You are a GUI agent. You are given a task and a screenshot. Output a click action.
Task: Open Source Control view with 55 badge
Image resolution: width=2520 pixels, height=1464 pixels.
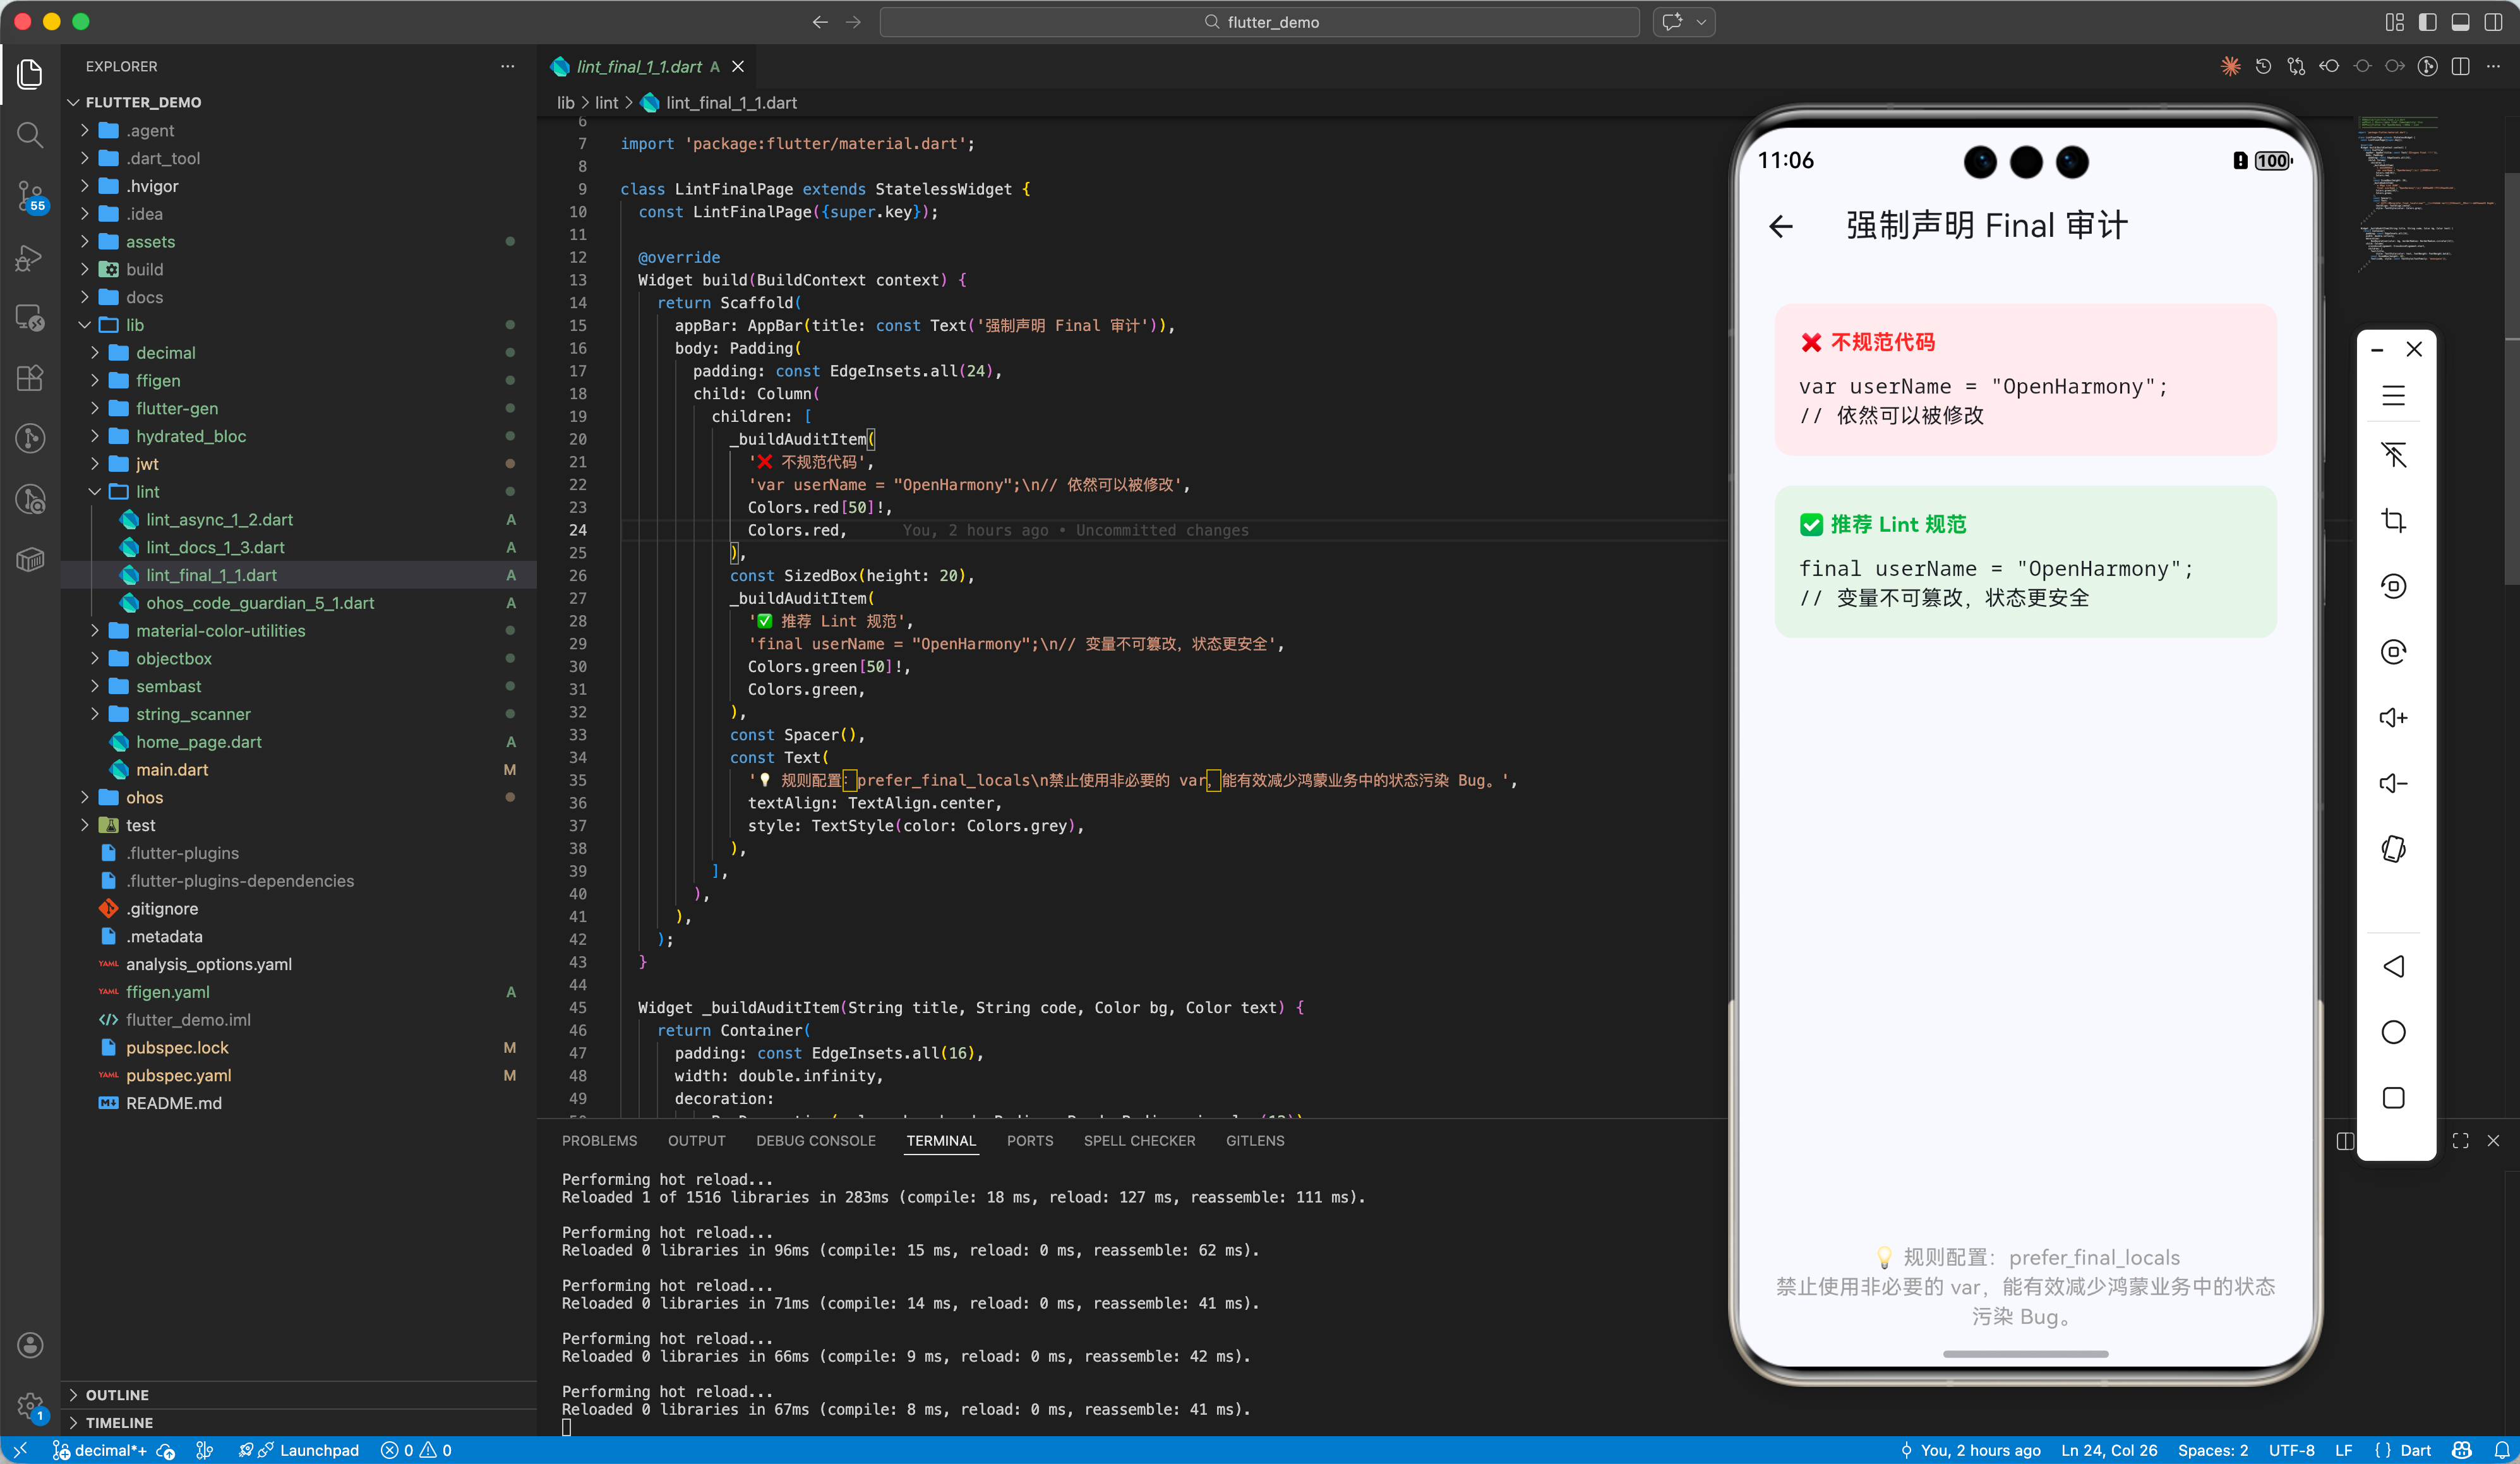coord(30,195)
